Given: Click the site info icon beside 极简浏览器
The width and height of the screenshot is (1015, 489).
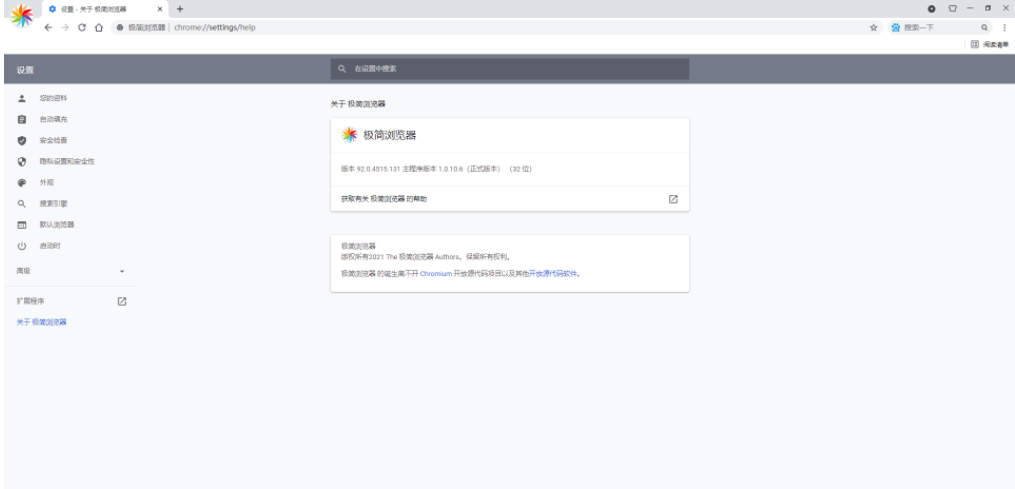Looking at the screenshot, I should click(120, 27).
